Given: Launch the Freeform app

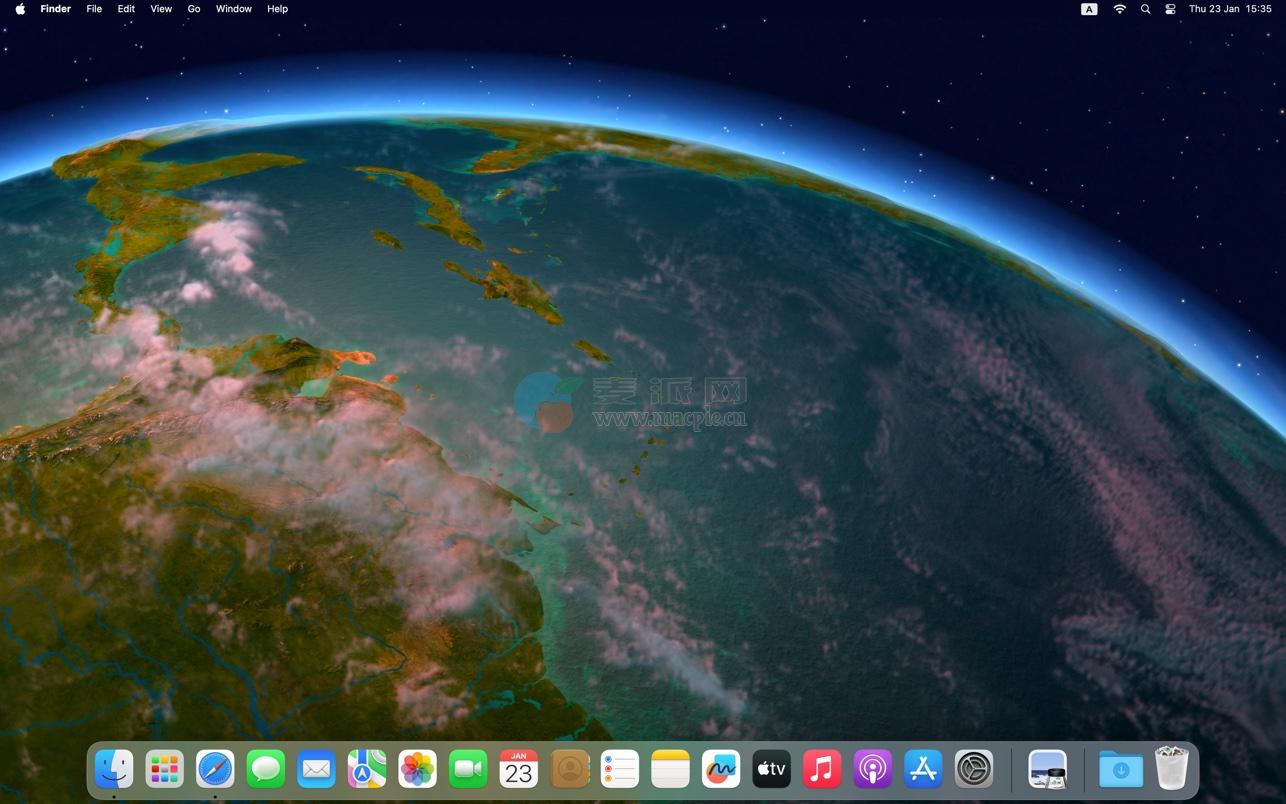Looking at the screenshot, I should pyautogui.click(x=721, y=770).
